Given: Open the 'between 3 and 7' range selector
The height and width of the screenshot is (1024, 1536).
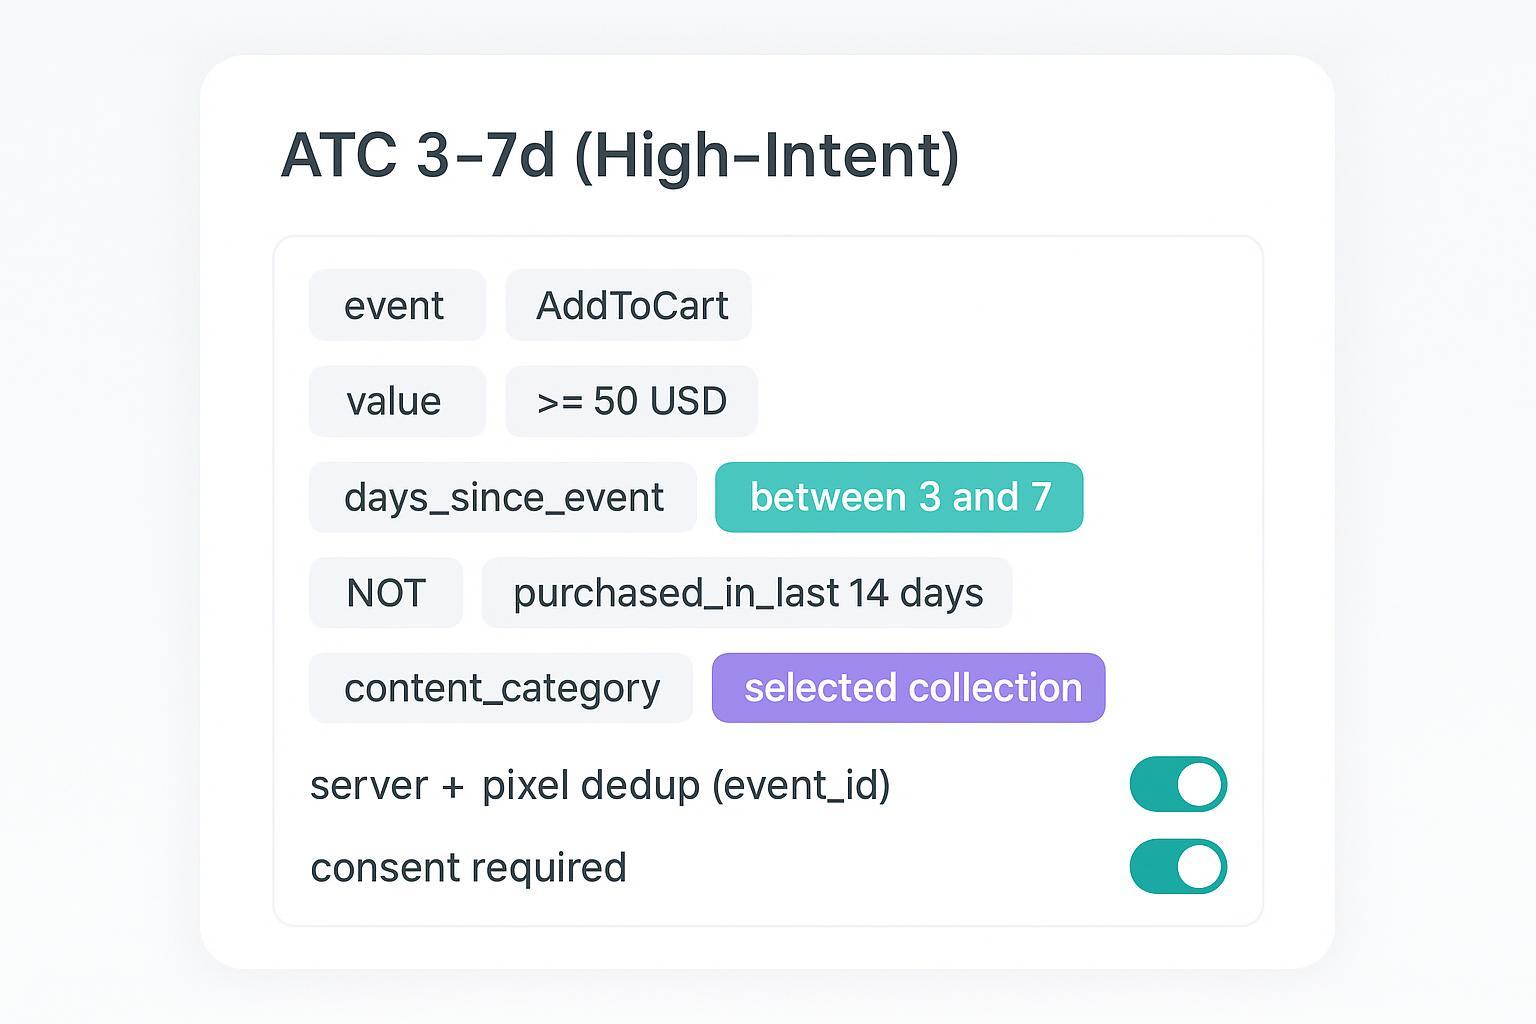Looking at the screenshot, I should [x=898, y=497].
